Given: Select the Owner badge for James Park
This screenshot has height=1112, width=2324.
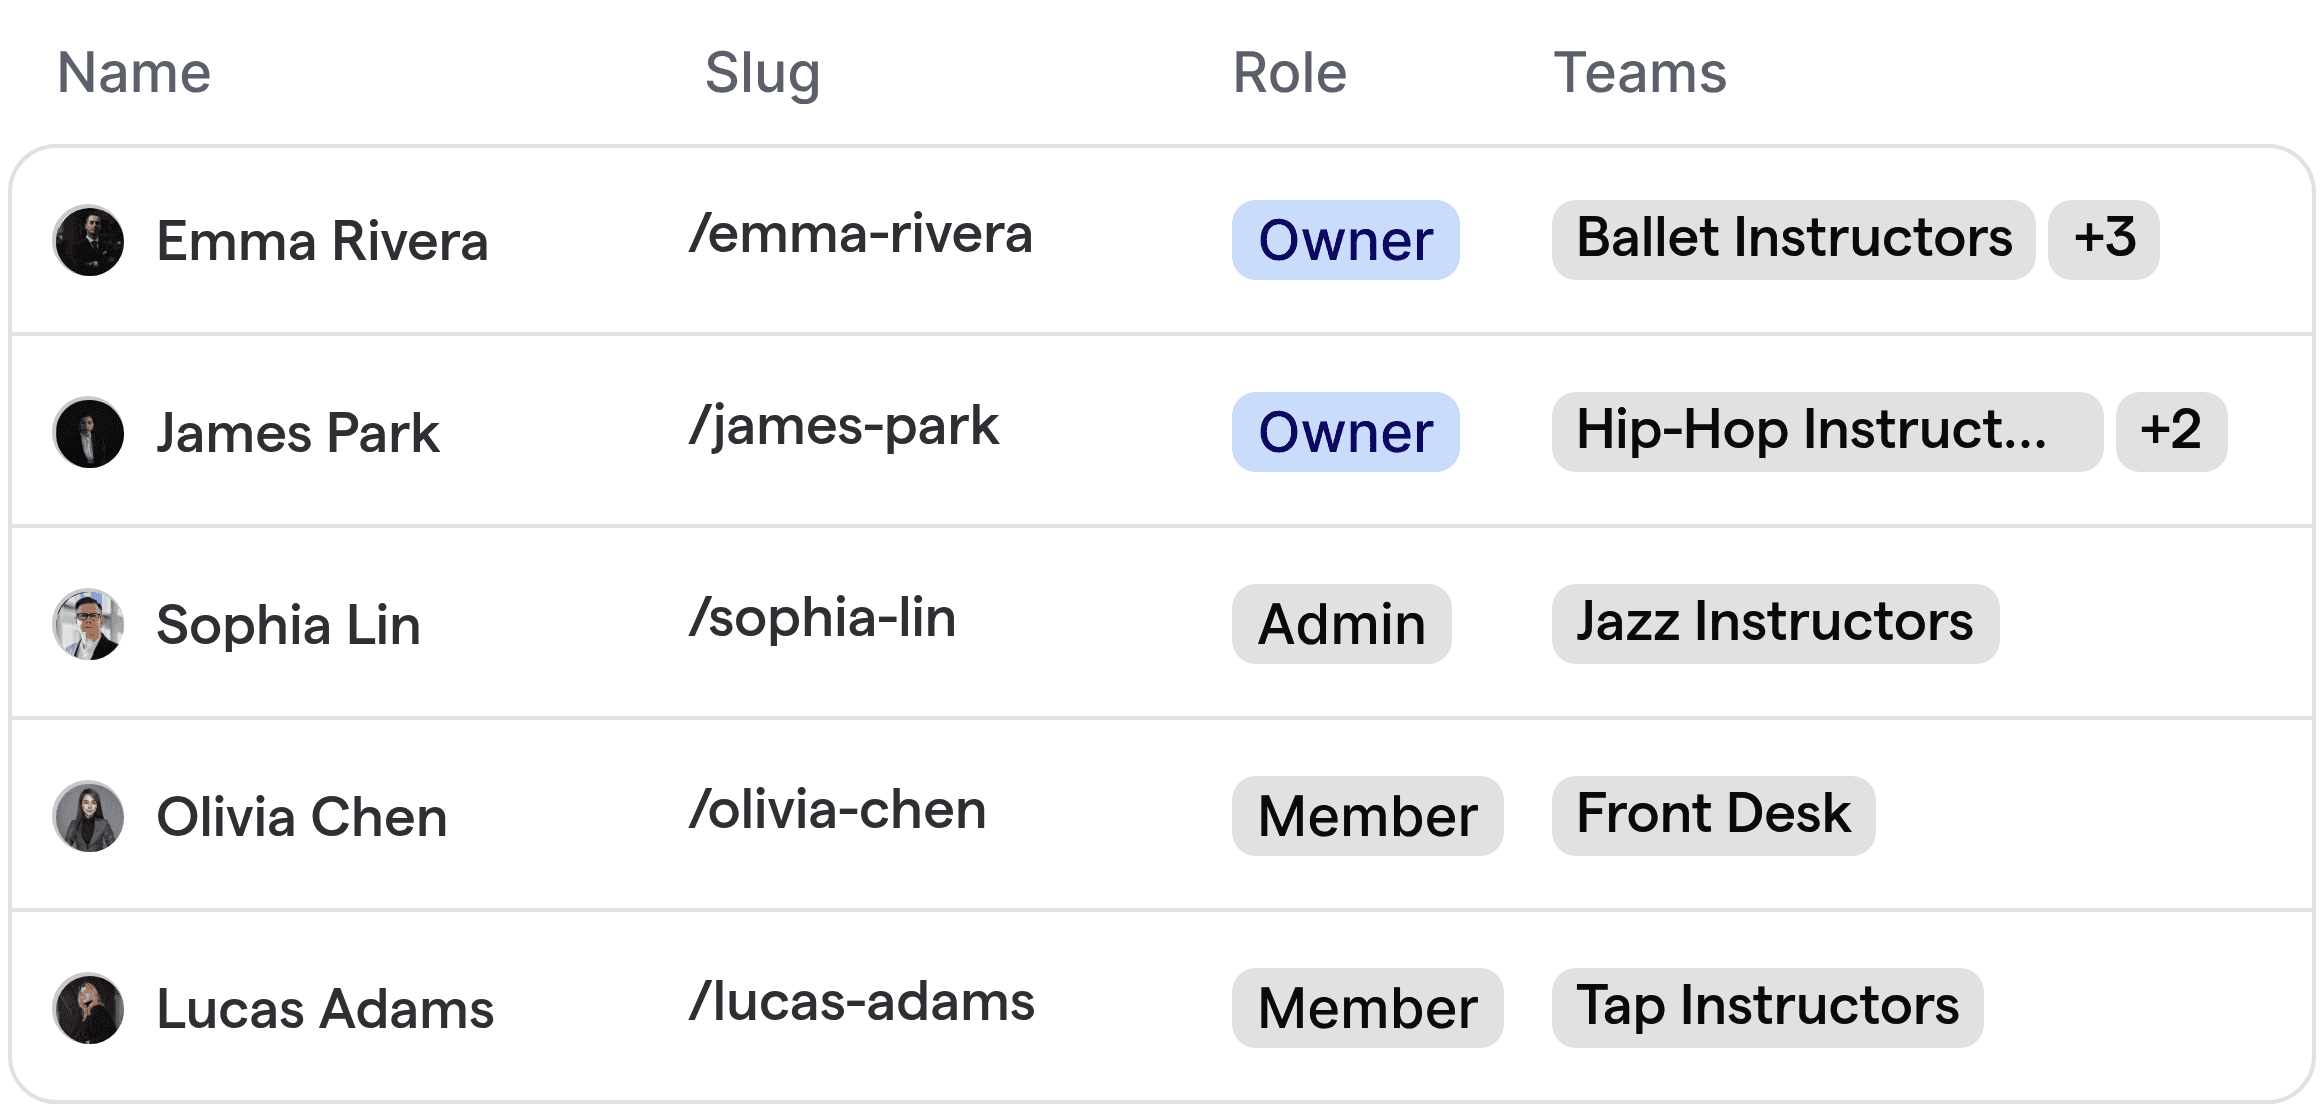Looking at the screenshot, I should point(1345,432).
